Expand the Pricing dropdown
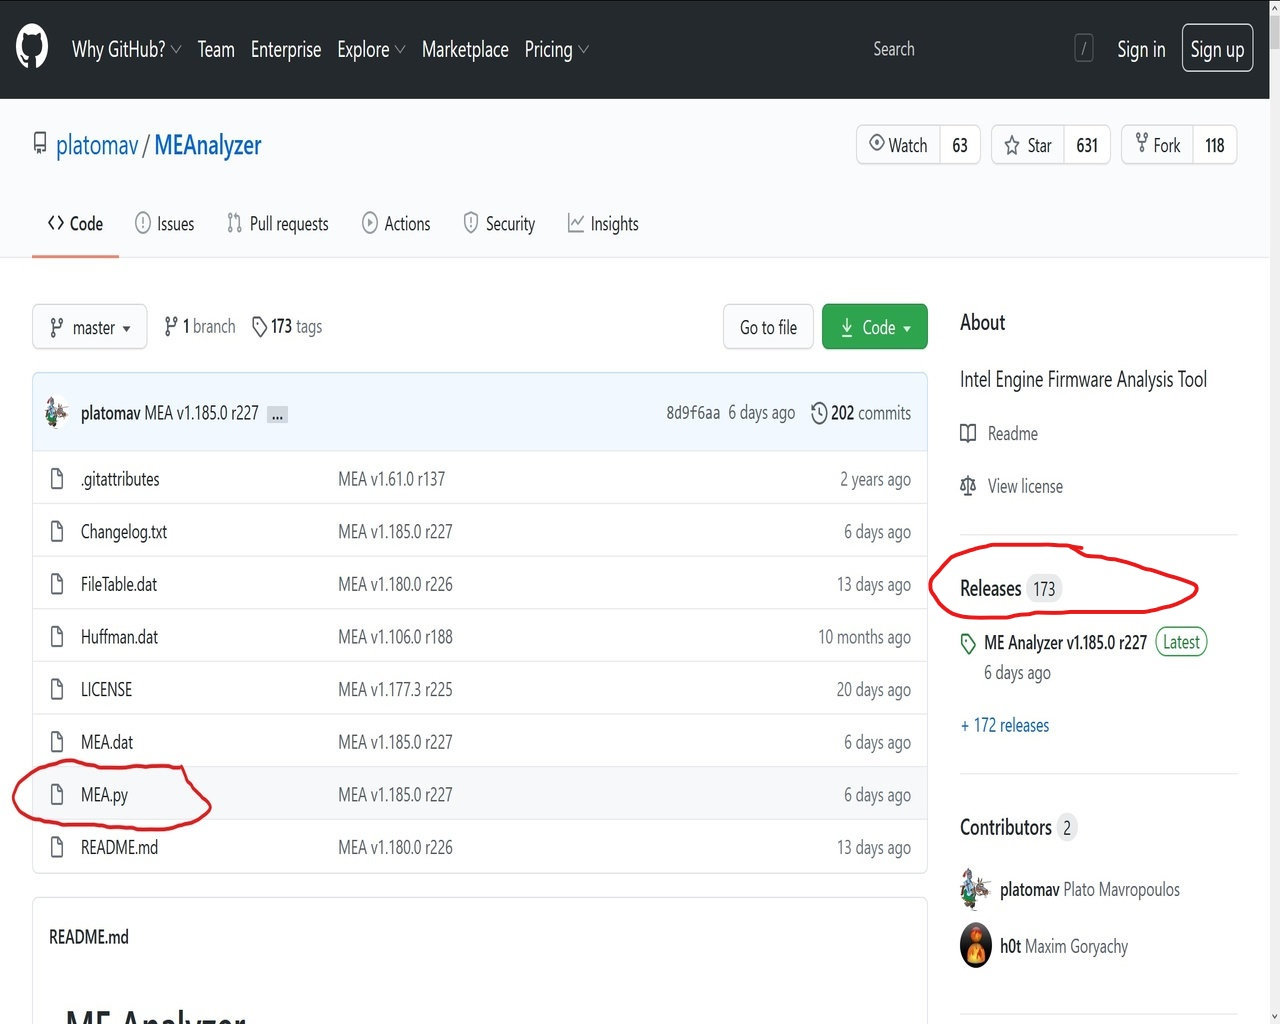 [x=557, y=49]
